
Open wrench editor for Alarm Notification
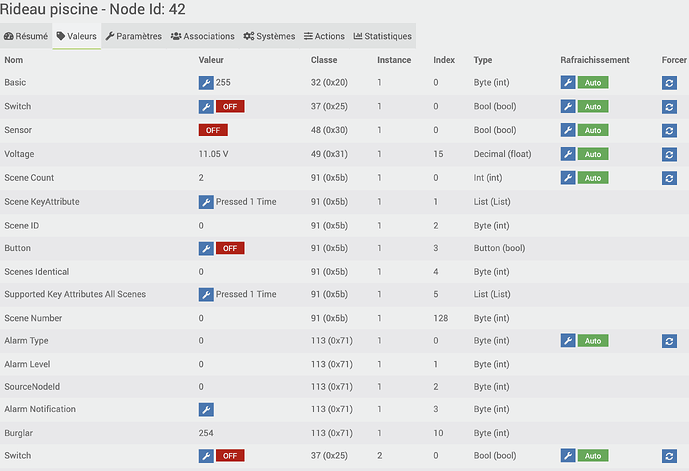206,409
